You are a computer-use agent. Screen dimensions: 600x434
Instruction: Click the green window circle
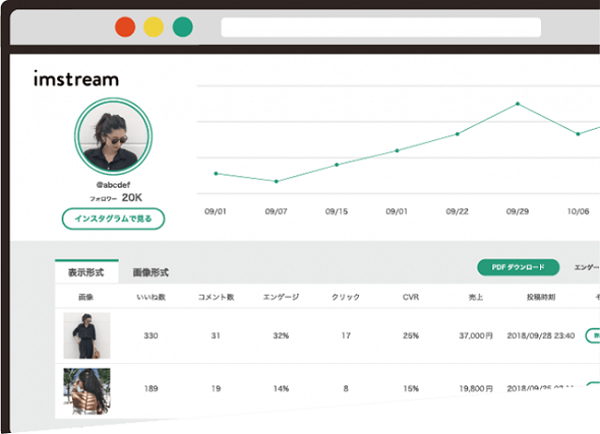coord(183,27)
